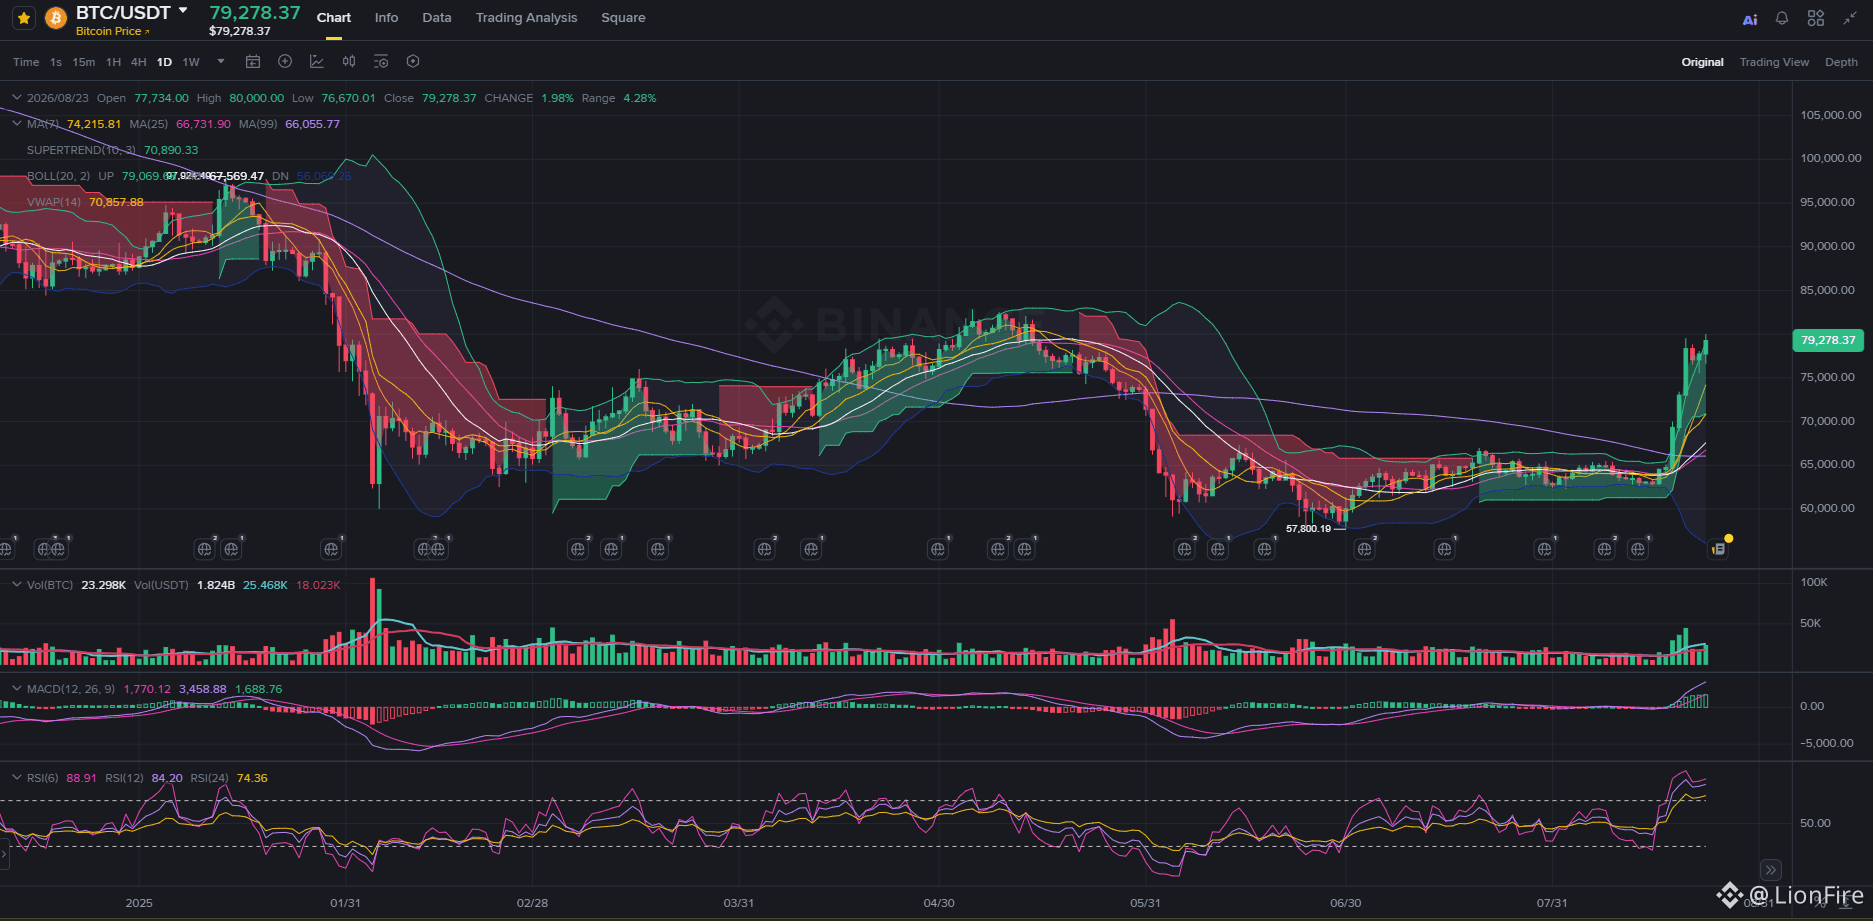Switch to Trading View chart
The height and width of the screenshot is (921, 1873).
pos(1774,62)
